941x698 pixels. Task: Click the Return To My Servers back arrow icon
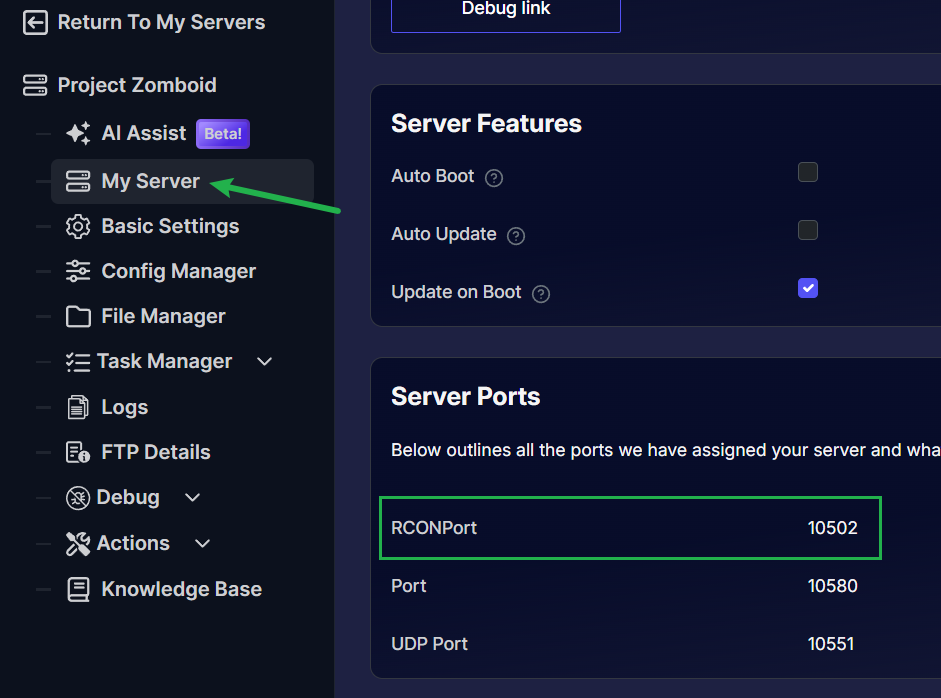point(35,23)
